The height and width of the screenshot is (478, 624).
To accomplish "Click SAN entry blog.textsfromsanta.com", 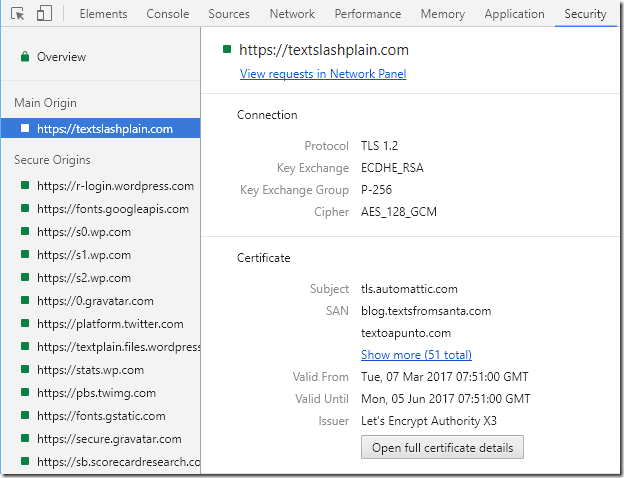I will (x=426, y=310).
